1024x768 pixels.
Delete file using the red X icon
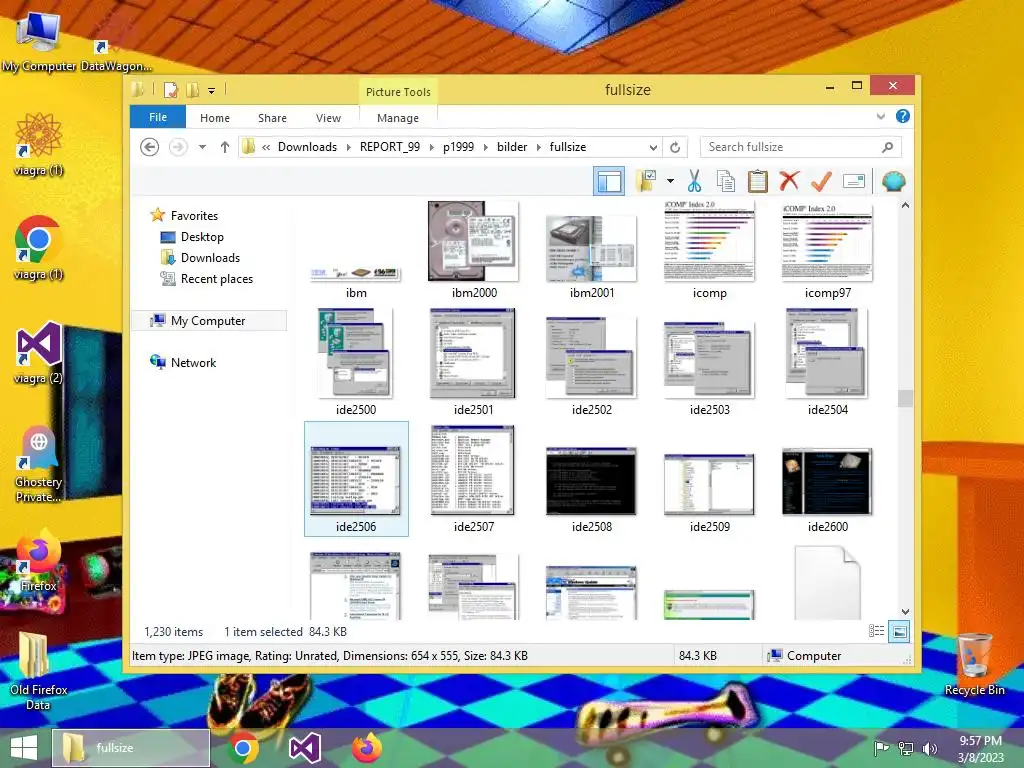790,180
